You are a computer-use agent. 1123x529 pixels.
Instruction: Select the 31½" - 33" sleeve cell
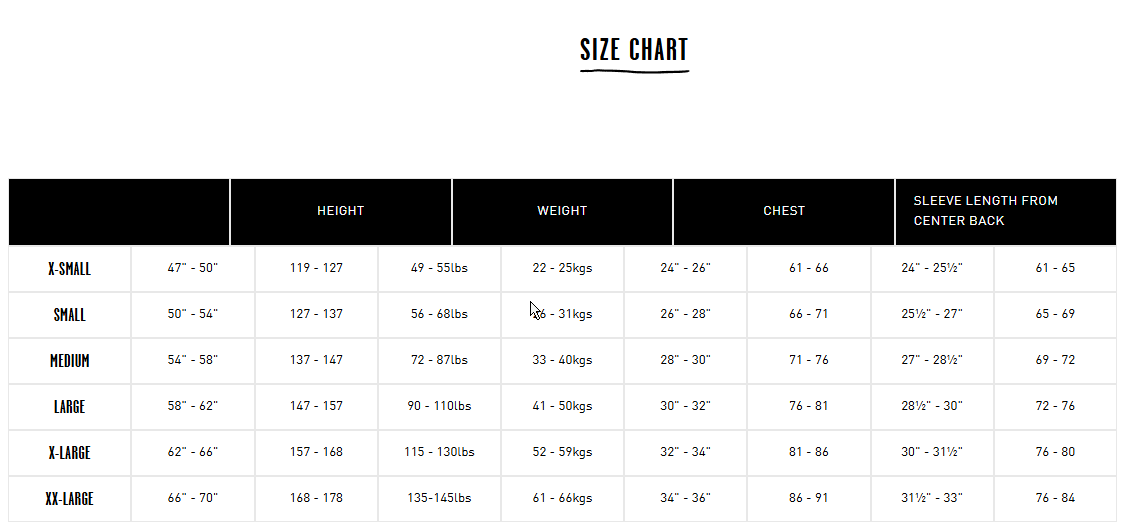pos(932,498)
